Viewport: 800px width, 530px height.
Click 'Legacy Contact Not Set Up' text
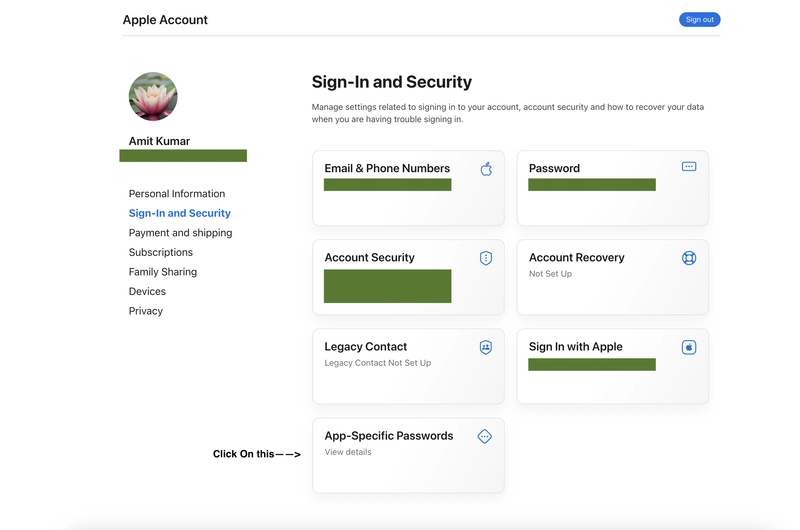click(x=378, y=363)
